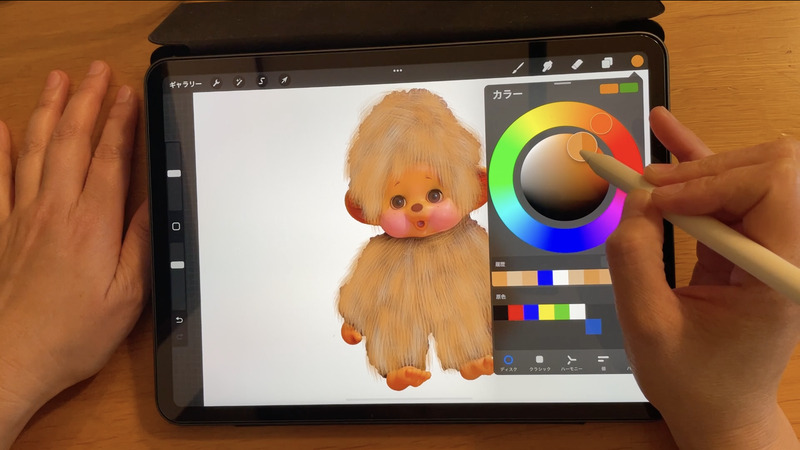Activate the Transform arrow tool
Image resolution: width=800 pixels, height=450 pixels.
tap(284, 80)
